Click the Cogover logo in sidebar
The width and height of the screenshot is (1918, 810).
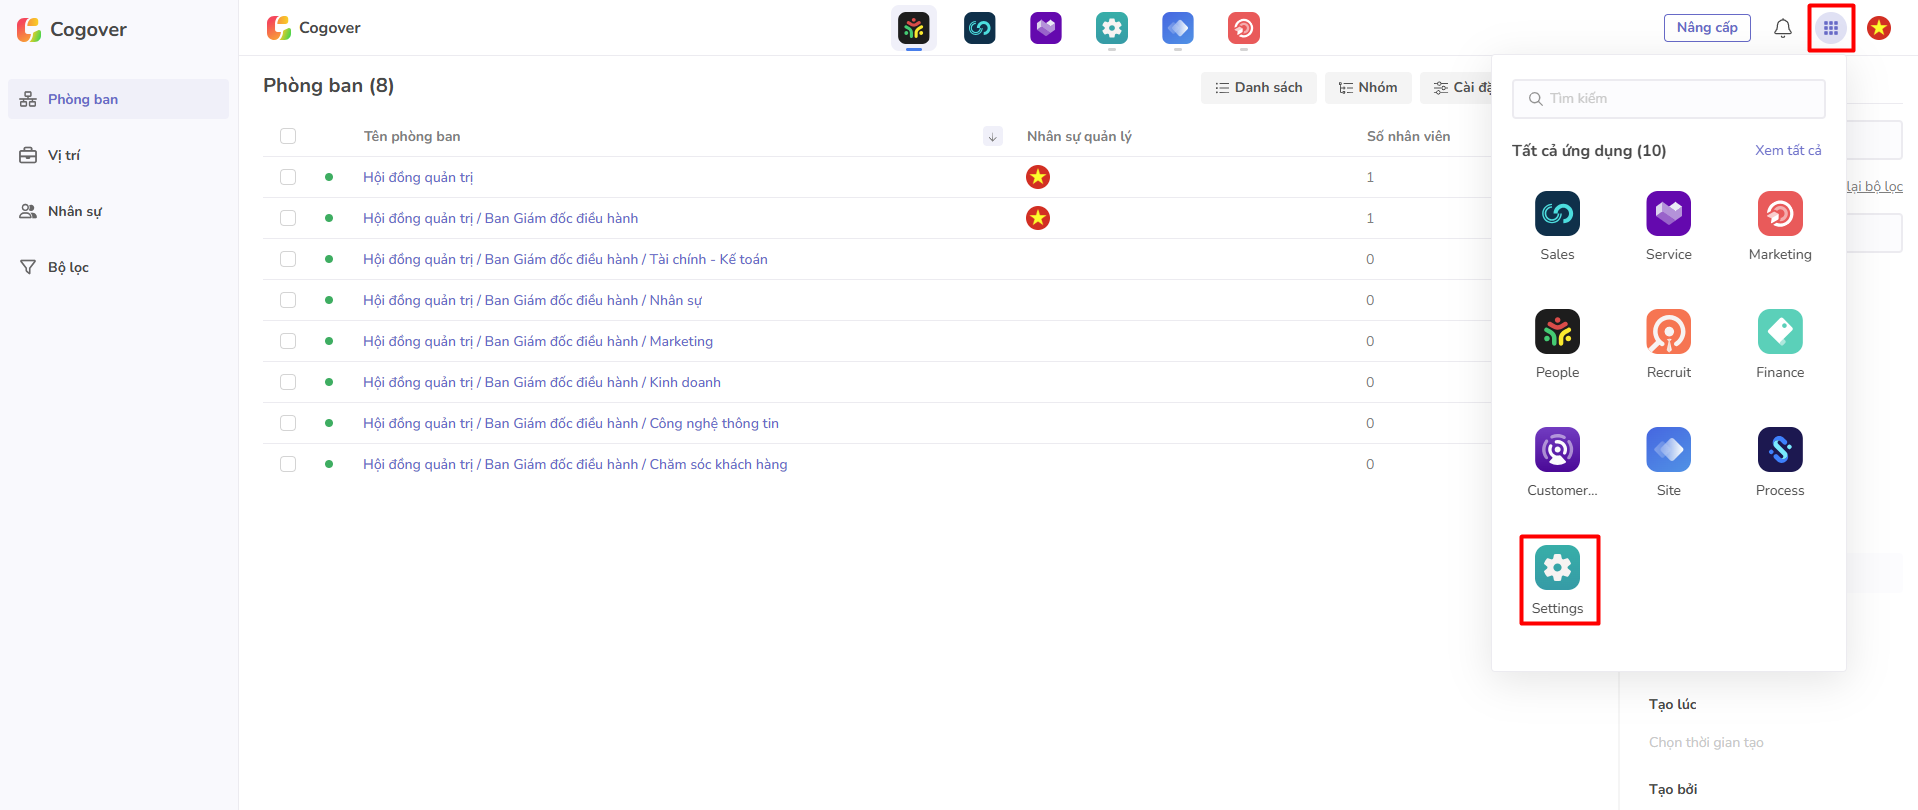click(72, 29)
